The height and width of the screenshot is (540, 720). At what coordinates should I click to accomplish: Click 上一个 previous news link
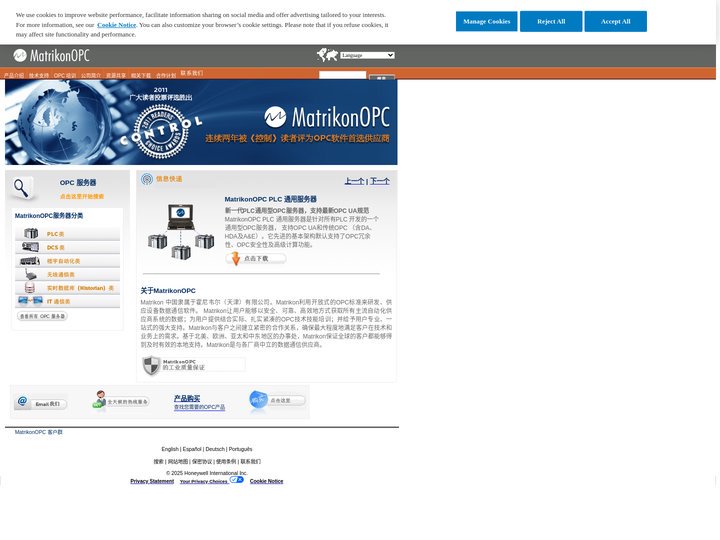coord(354,181)
